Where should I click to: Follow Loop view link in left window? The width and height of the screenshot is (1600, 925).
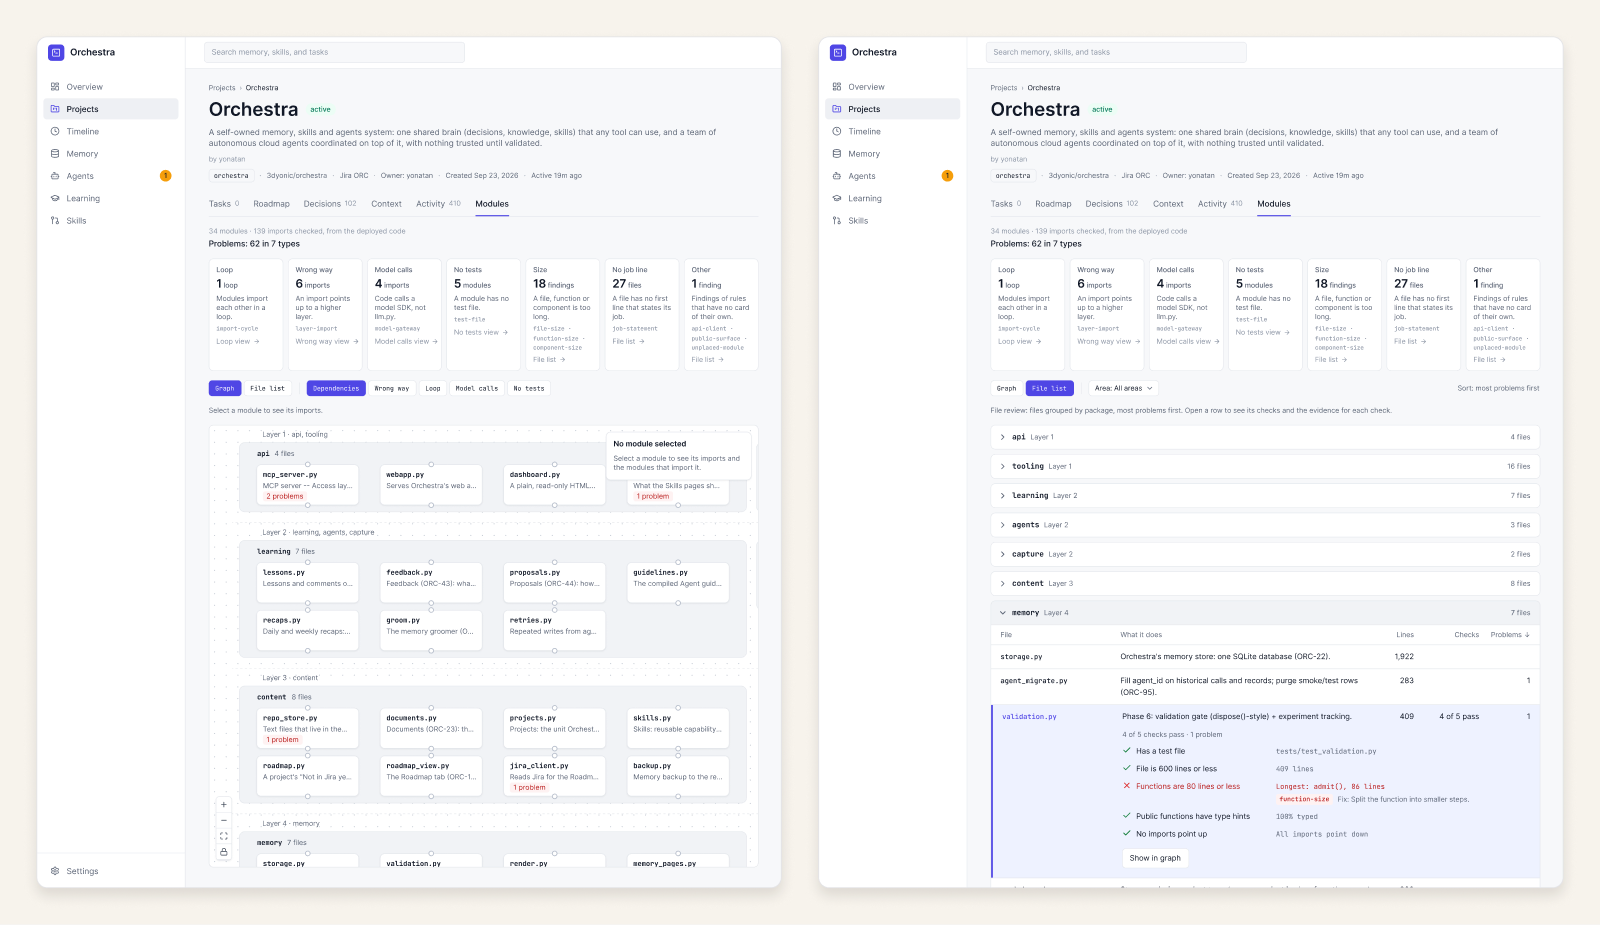pyautogui.click(x=238, y=341)
